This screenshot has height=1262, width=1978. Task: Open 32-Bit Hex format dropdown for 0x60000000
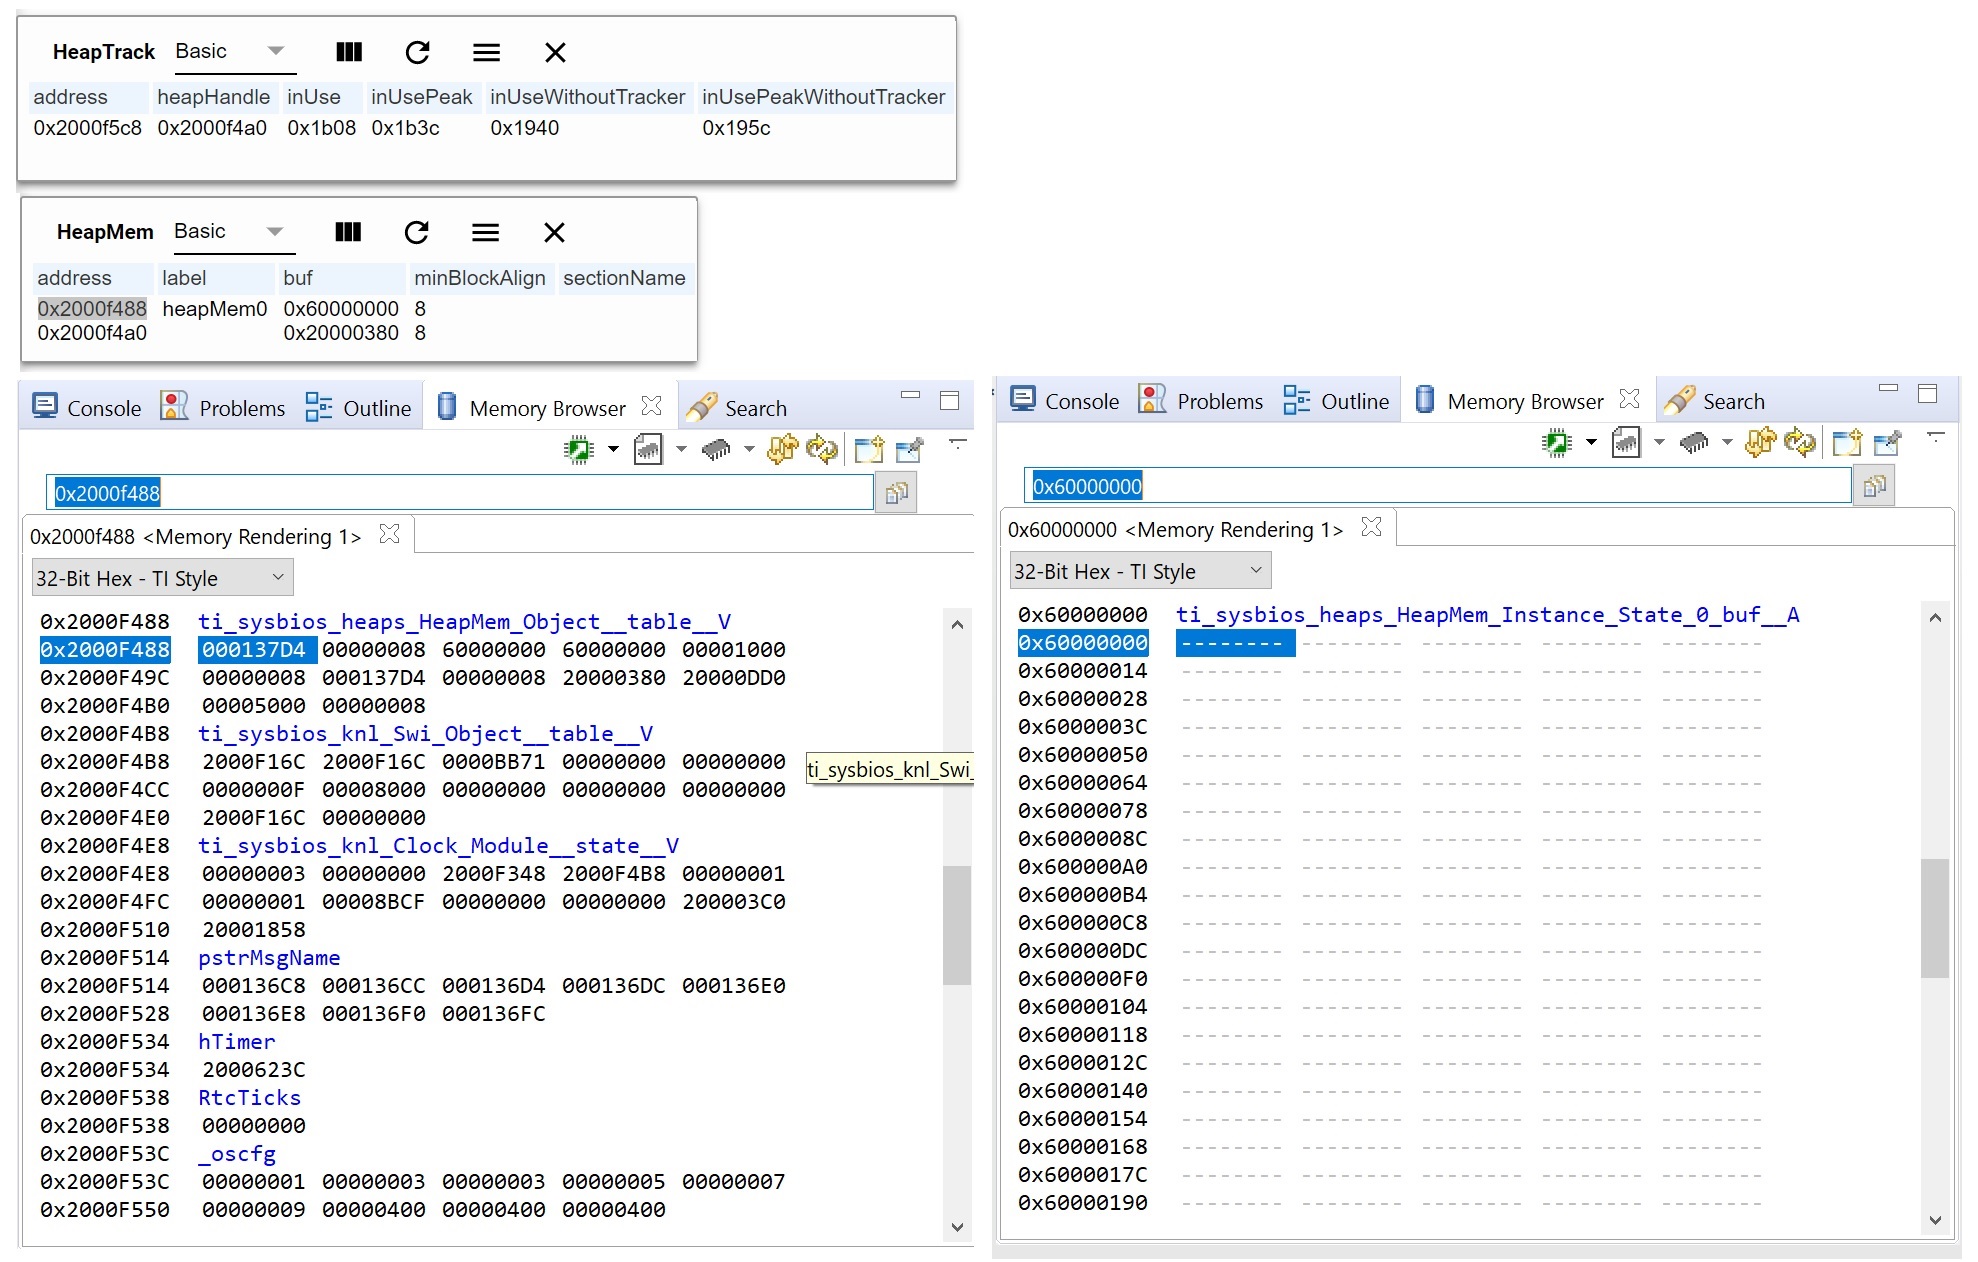(1140, 571)
